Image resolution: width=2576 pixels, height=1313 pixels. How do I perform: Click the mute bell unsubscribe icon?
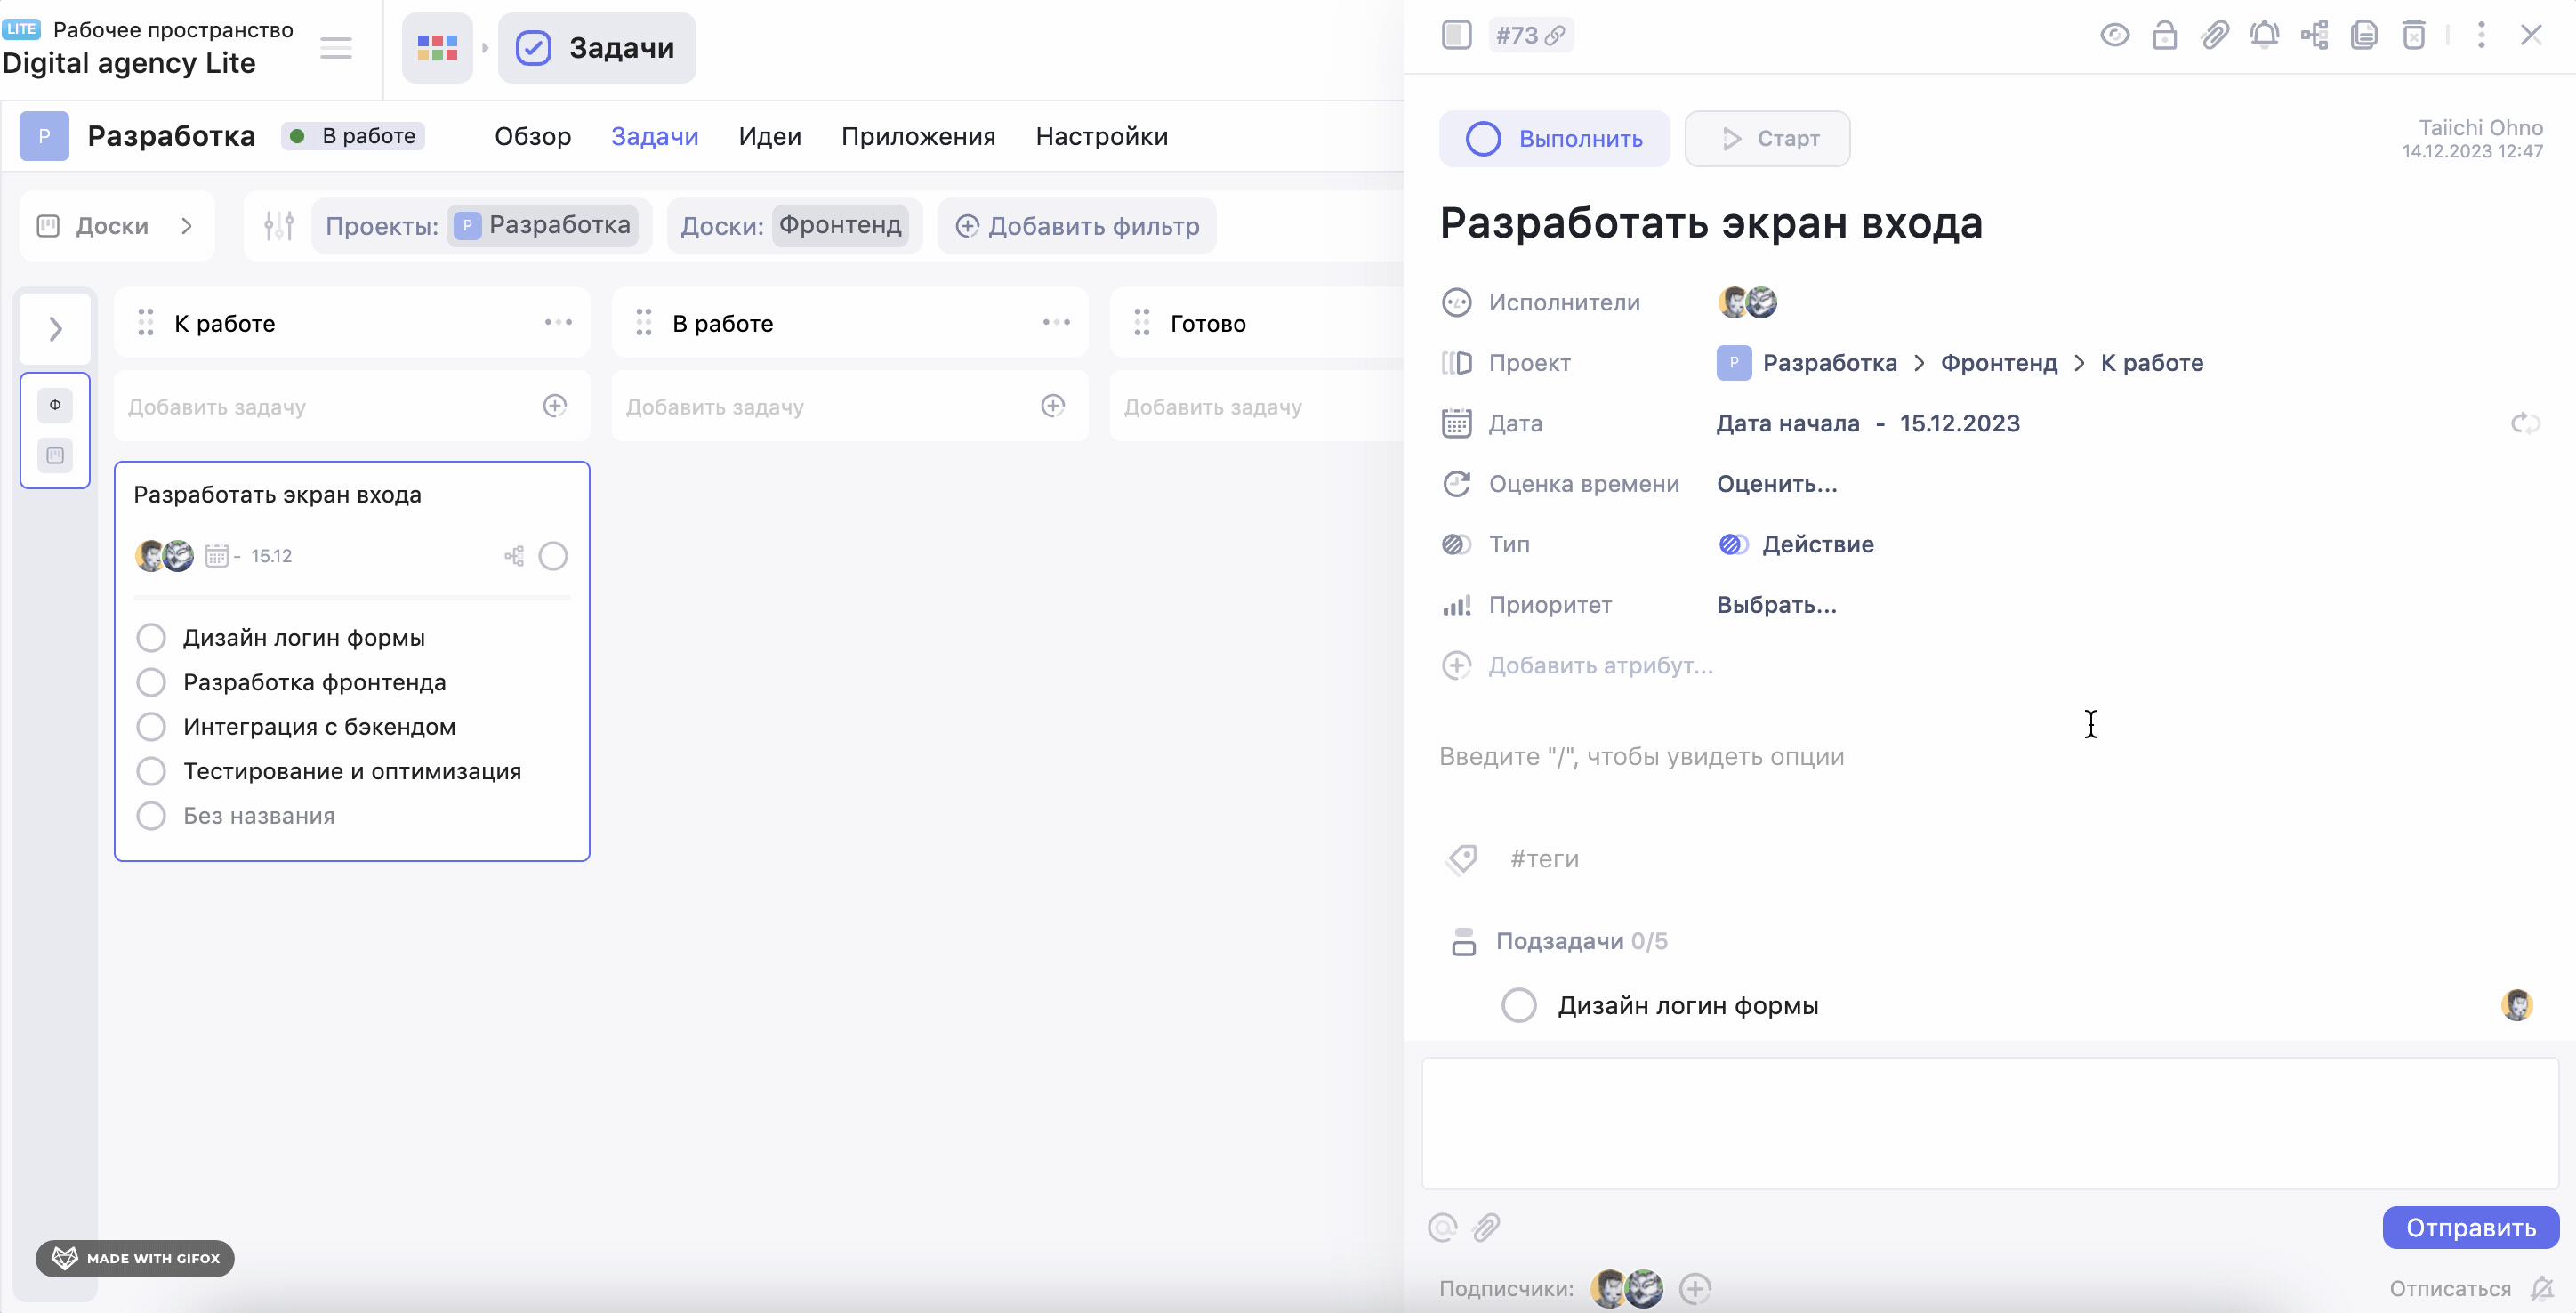(2541, 1289)
